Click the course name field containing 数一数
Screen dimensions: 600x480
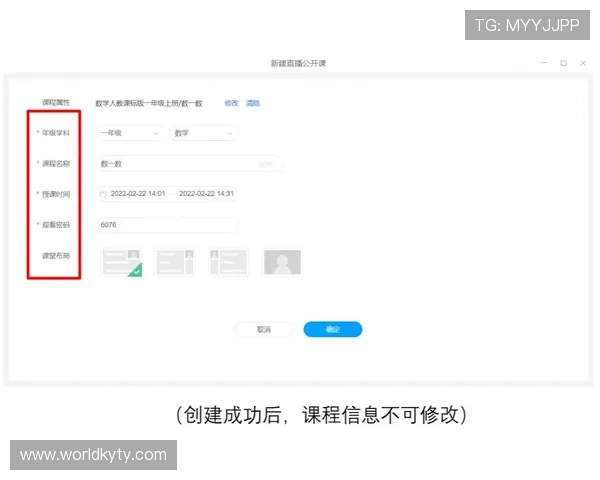[189, 164]
